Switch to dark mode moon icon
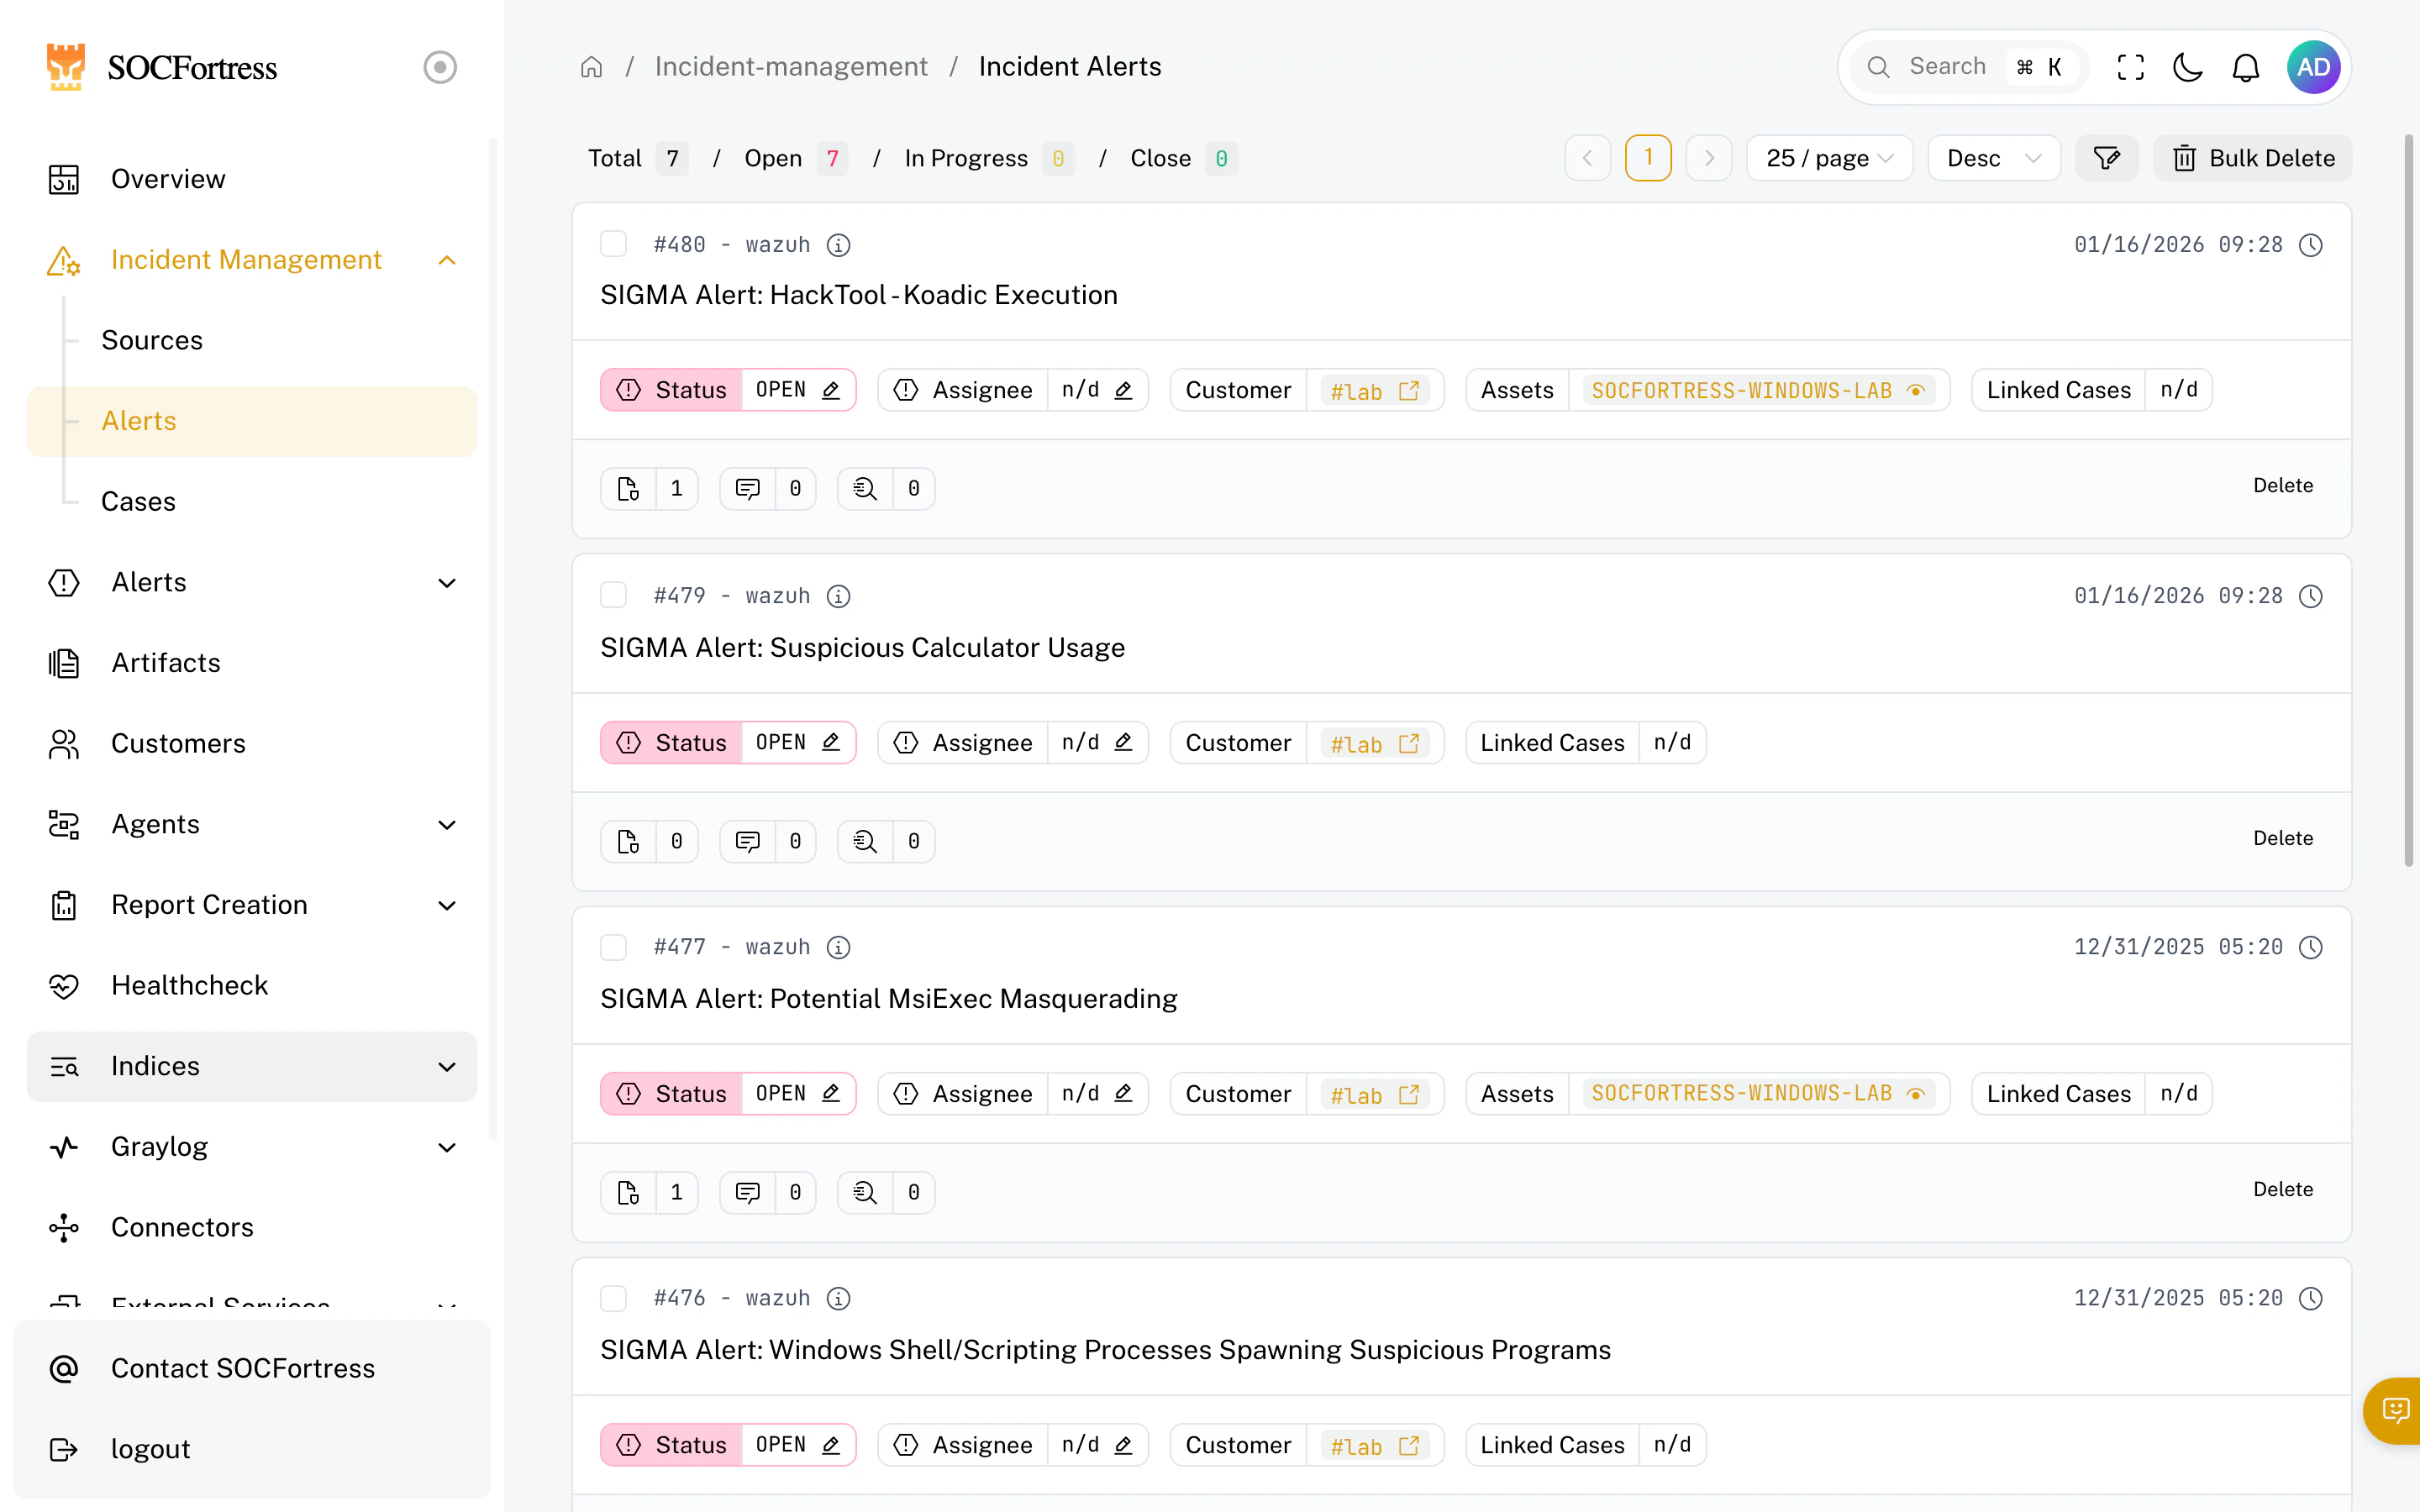This screenshot has width=2420, height=1512. pos(2188,67)
